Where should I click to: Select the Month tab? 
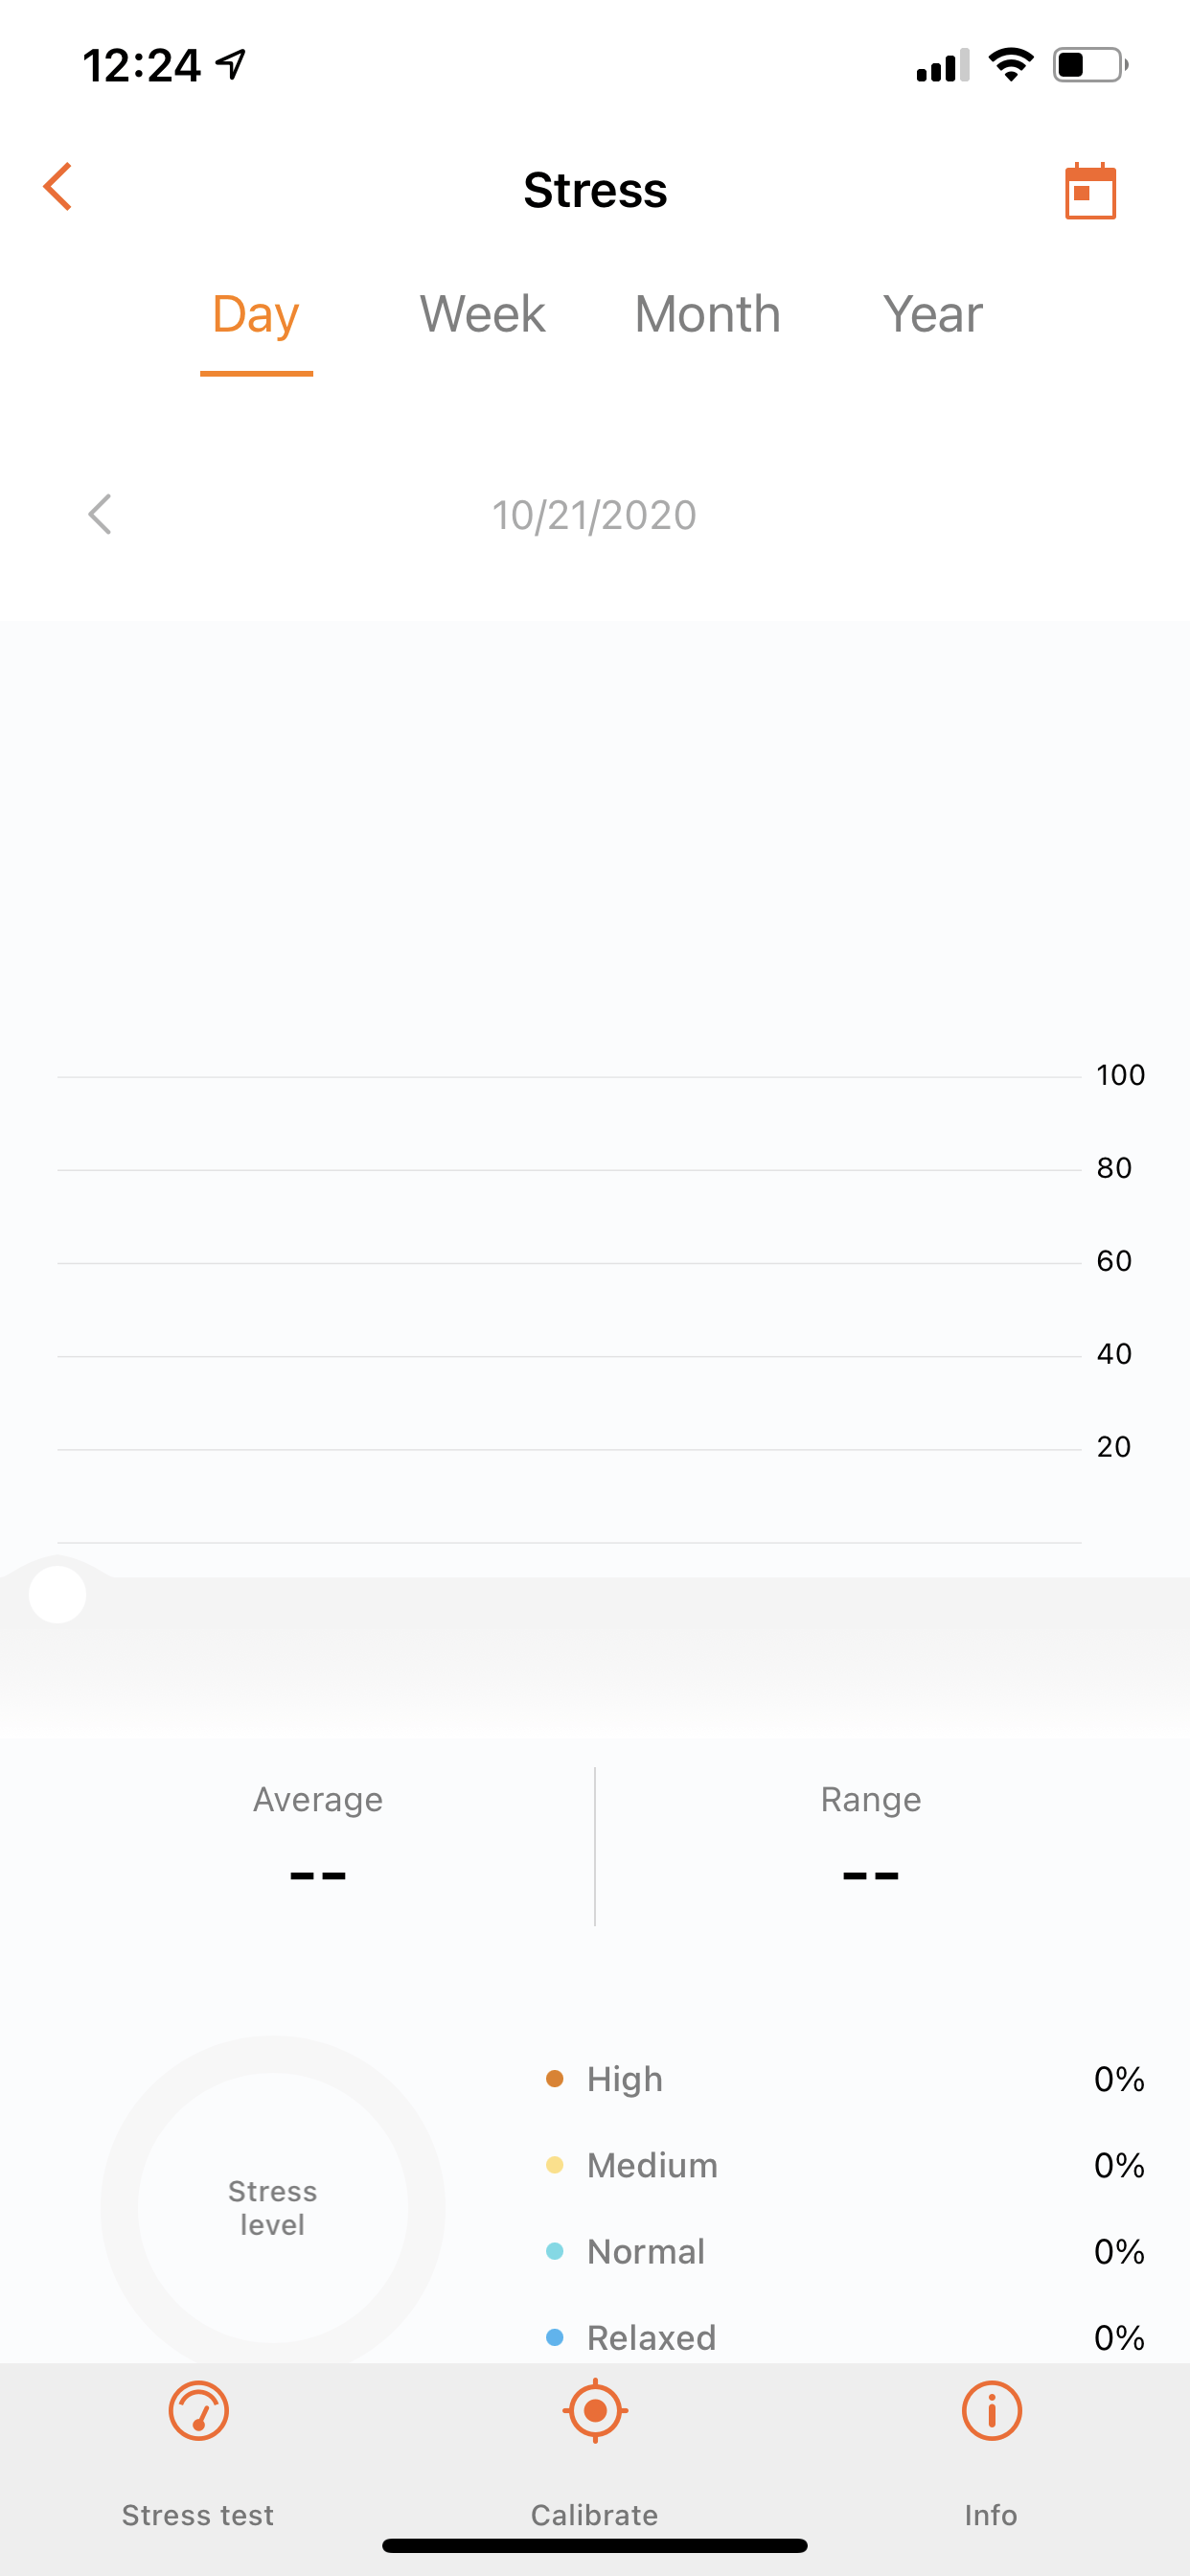point(707,315)
